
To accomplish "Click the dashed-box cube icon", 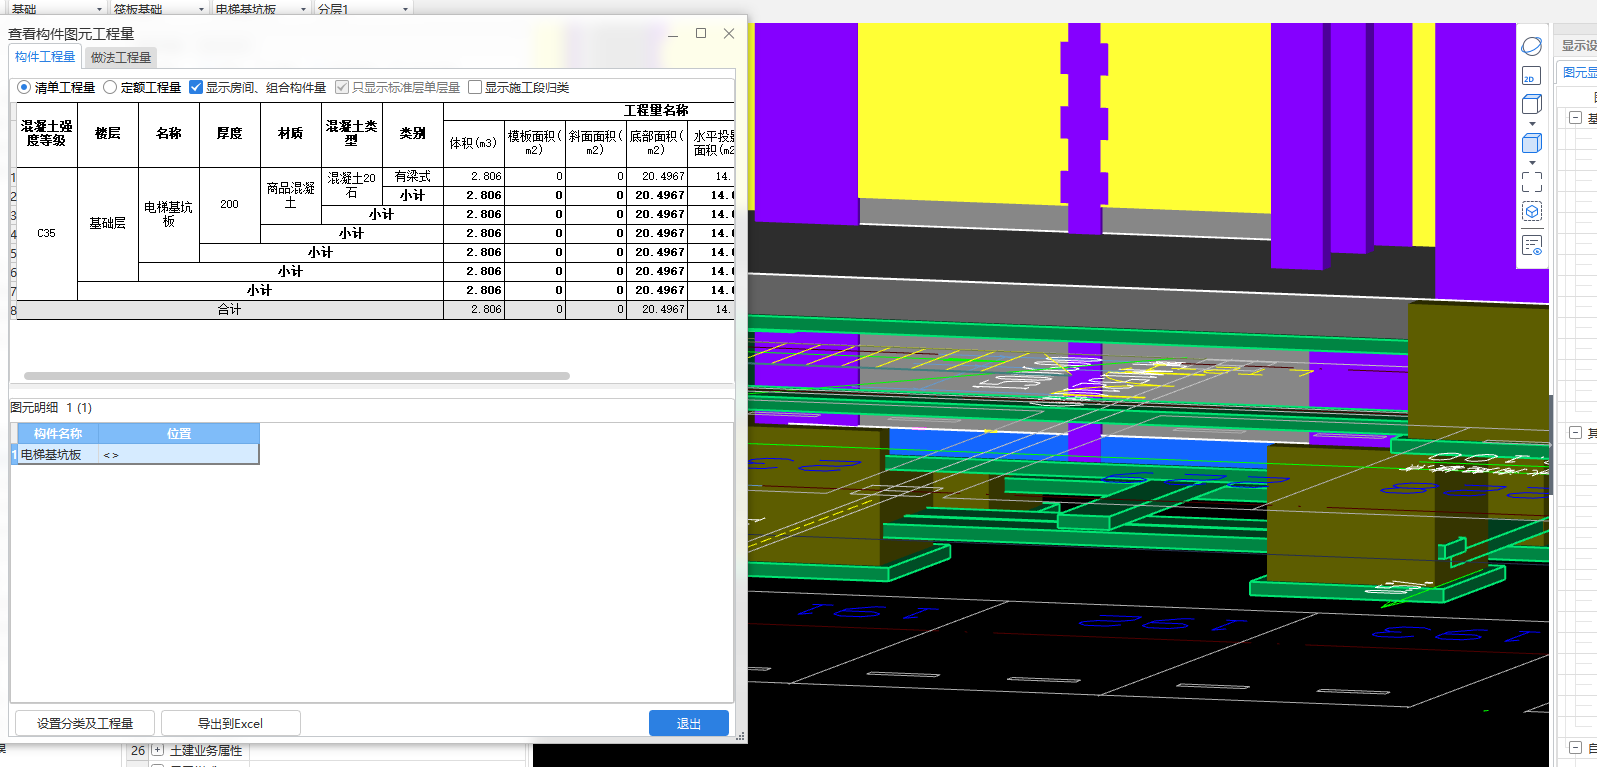I will coord(1532,211).
